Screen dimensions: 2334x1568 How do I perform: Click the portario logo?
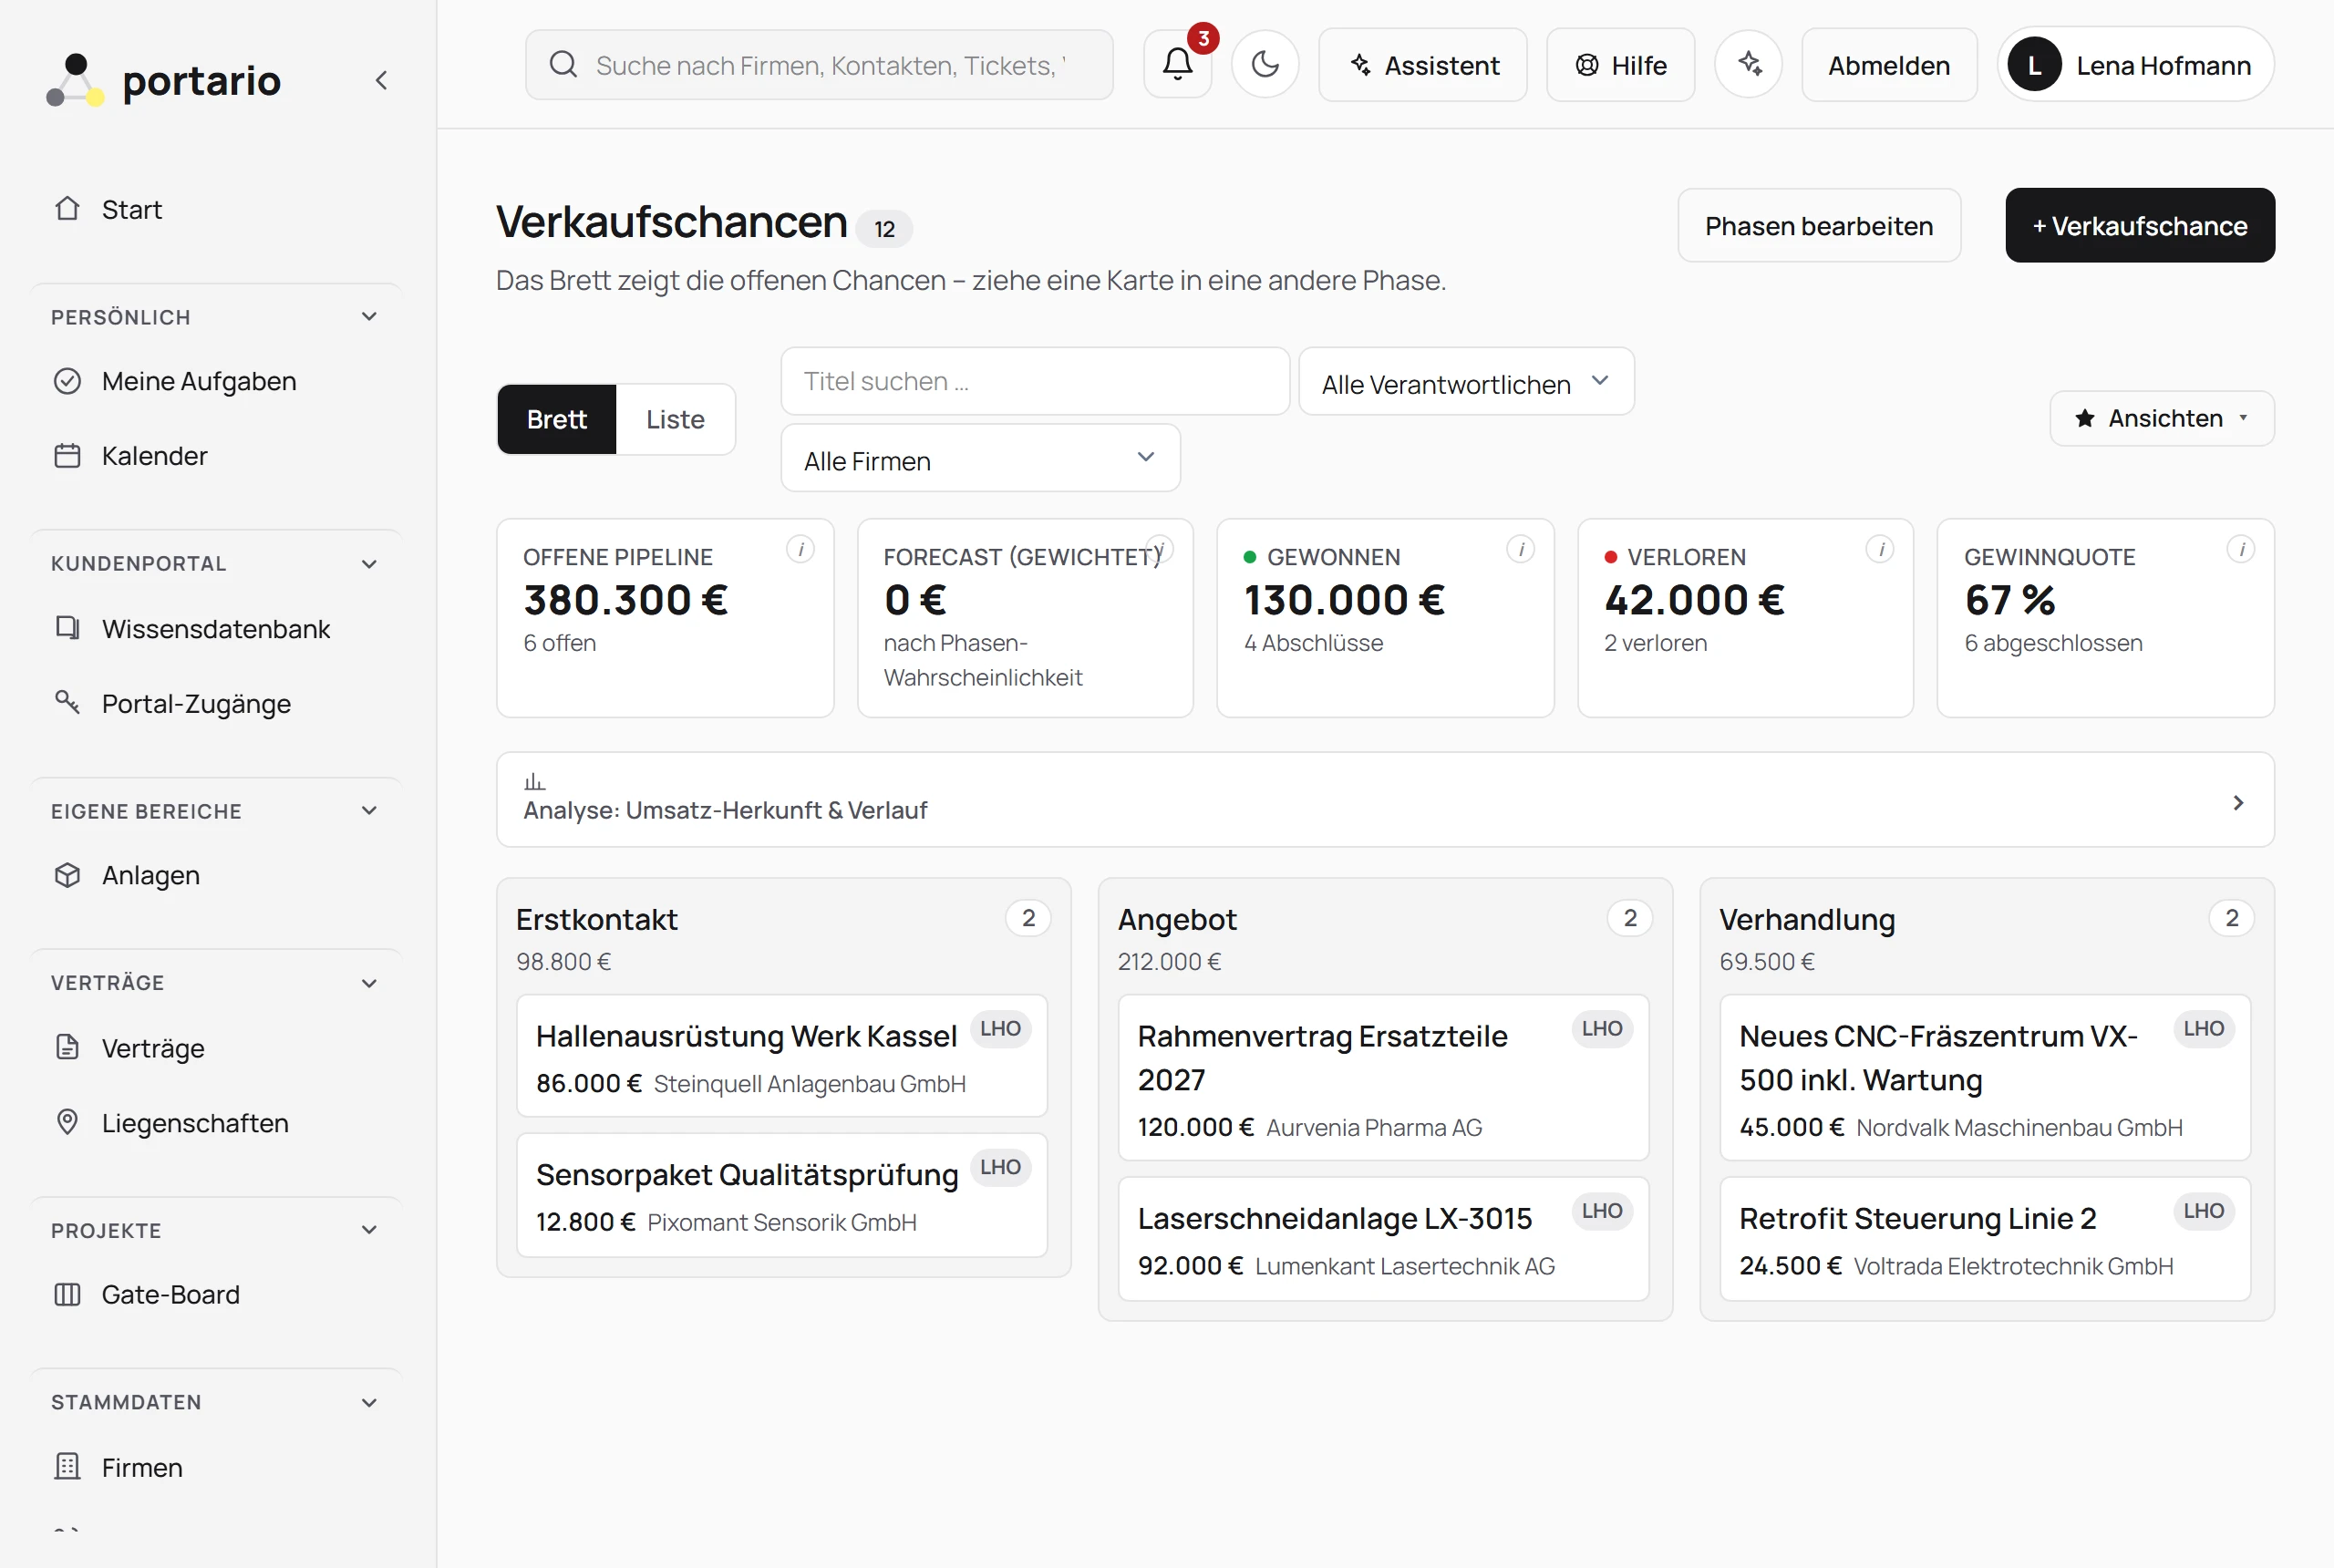[x=164, y=81]
